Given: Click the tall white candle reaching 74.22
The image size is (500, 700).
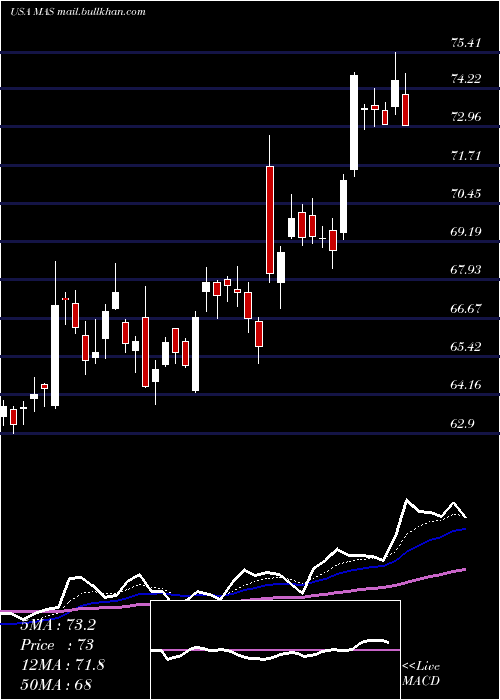Looking at the screenshot, I should [354, 122].
